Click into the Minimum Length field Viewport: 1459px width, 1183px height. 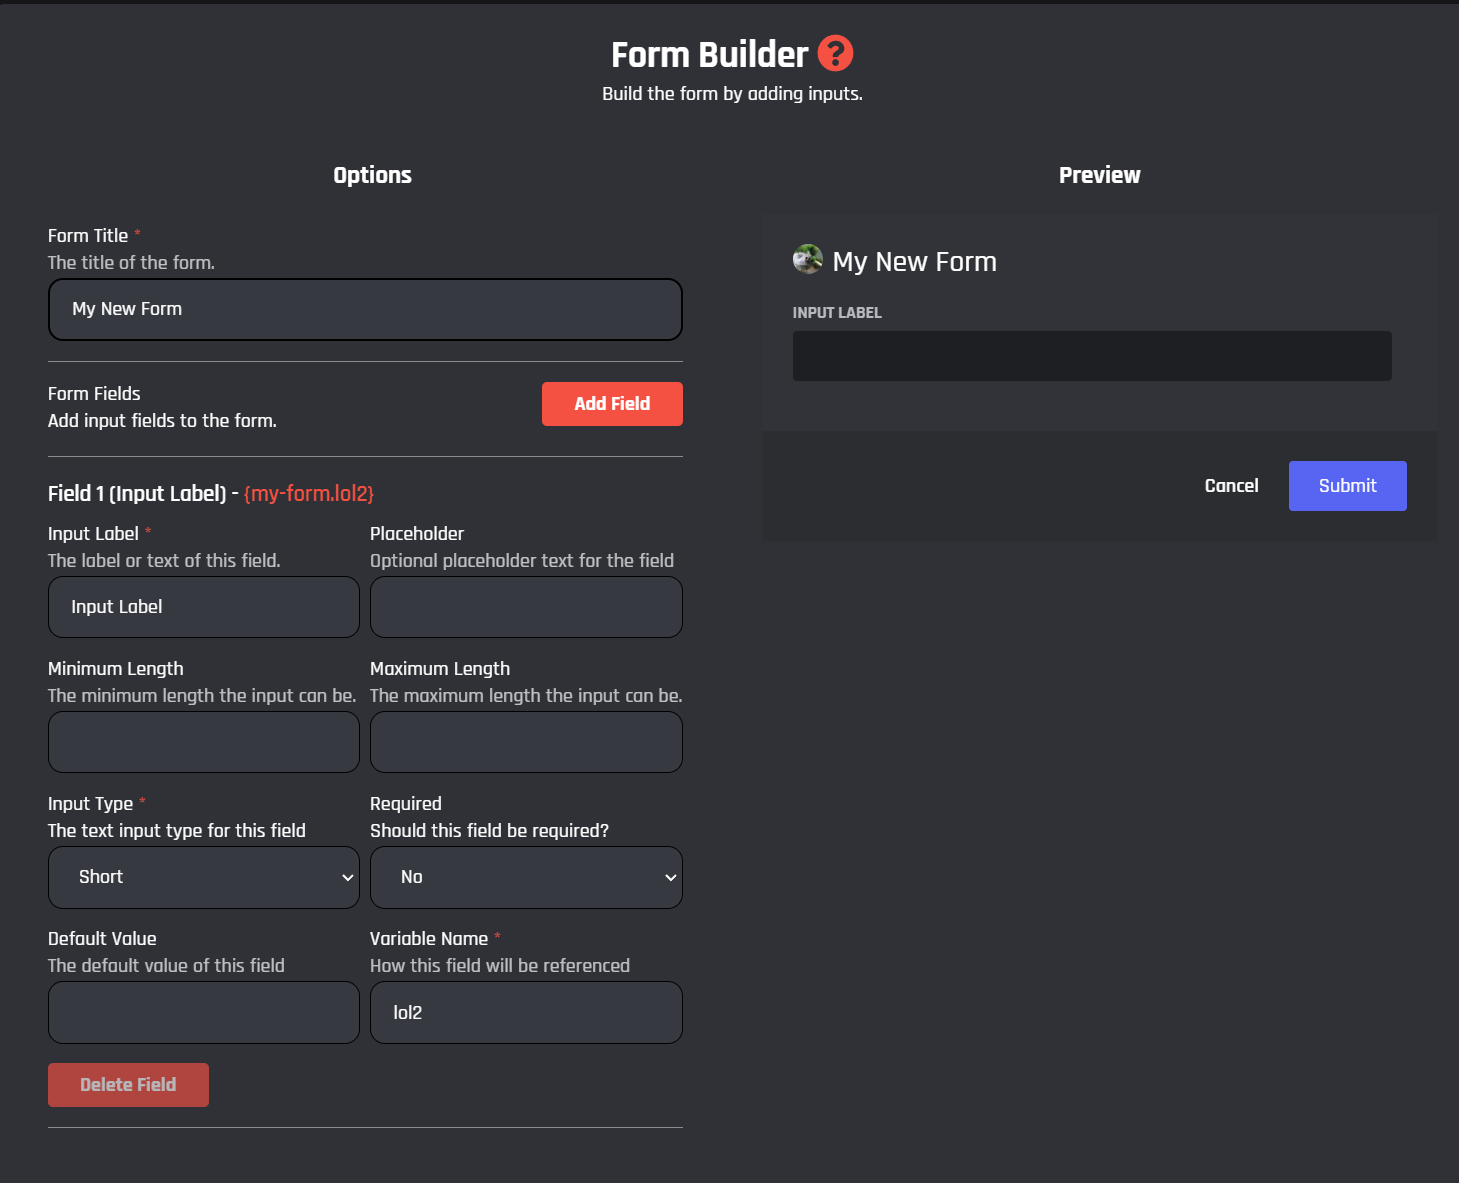click(x=204, y=742)
